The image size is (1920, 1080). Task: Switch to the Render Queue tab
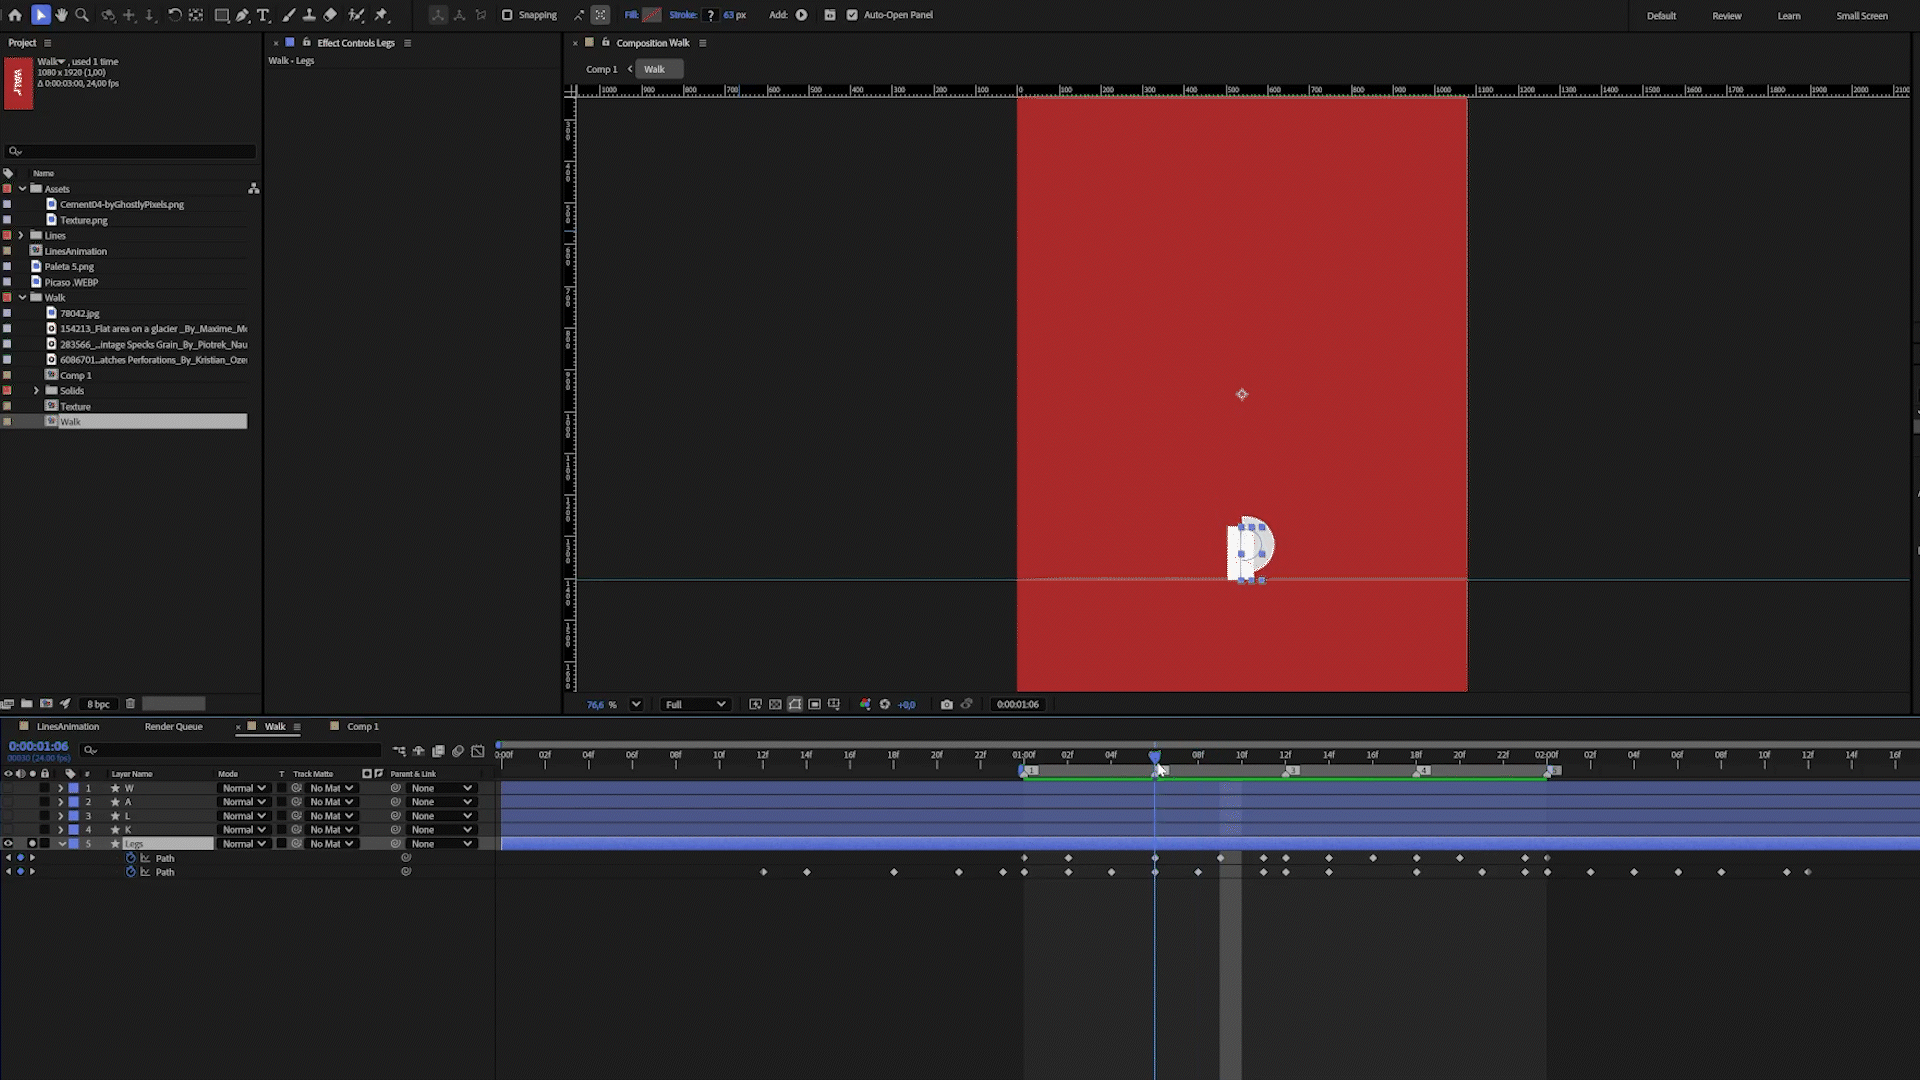point(173,727)
